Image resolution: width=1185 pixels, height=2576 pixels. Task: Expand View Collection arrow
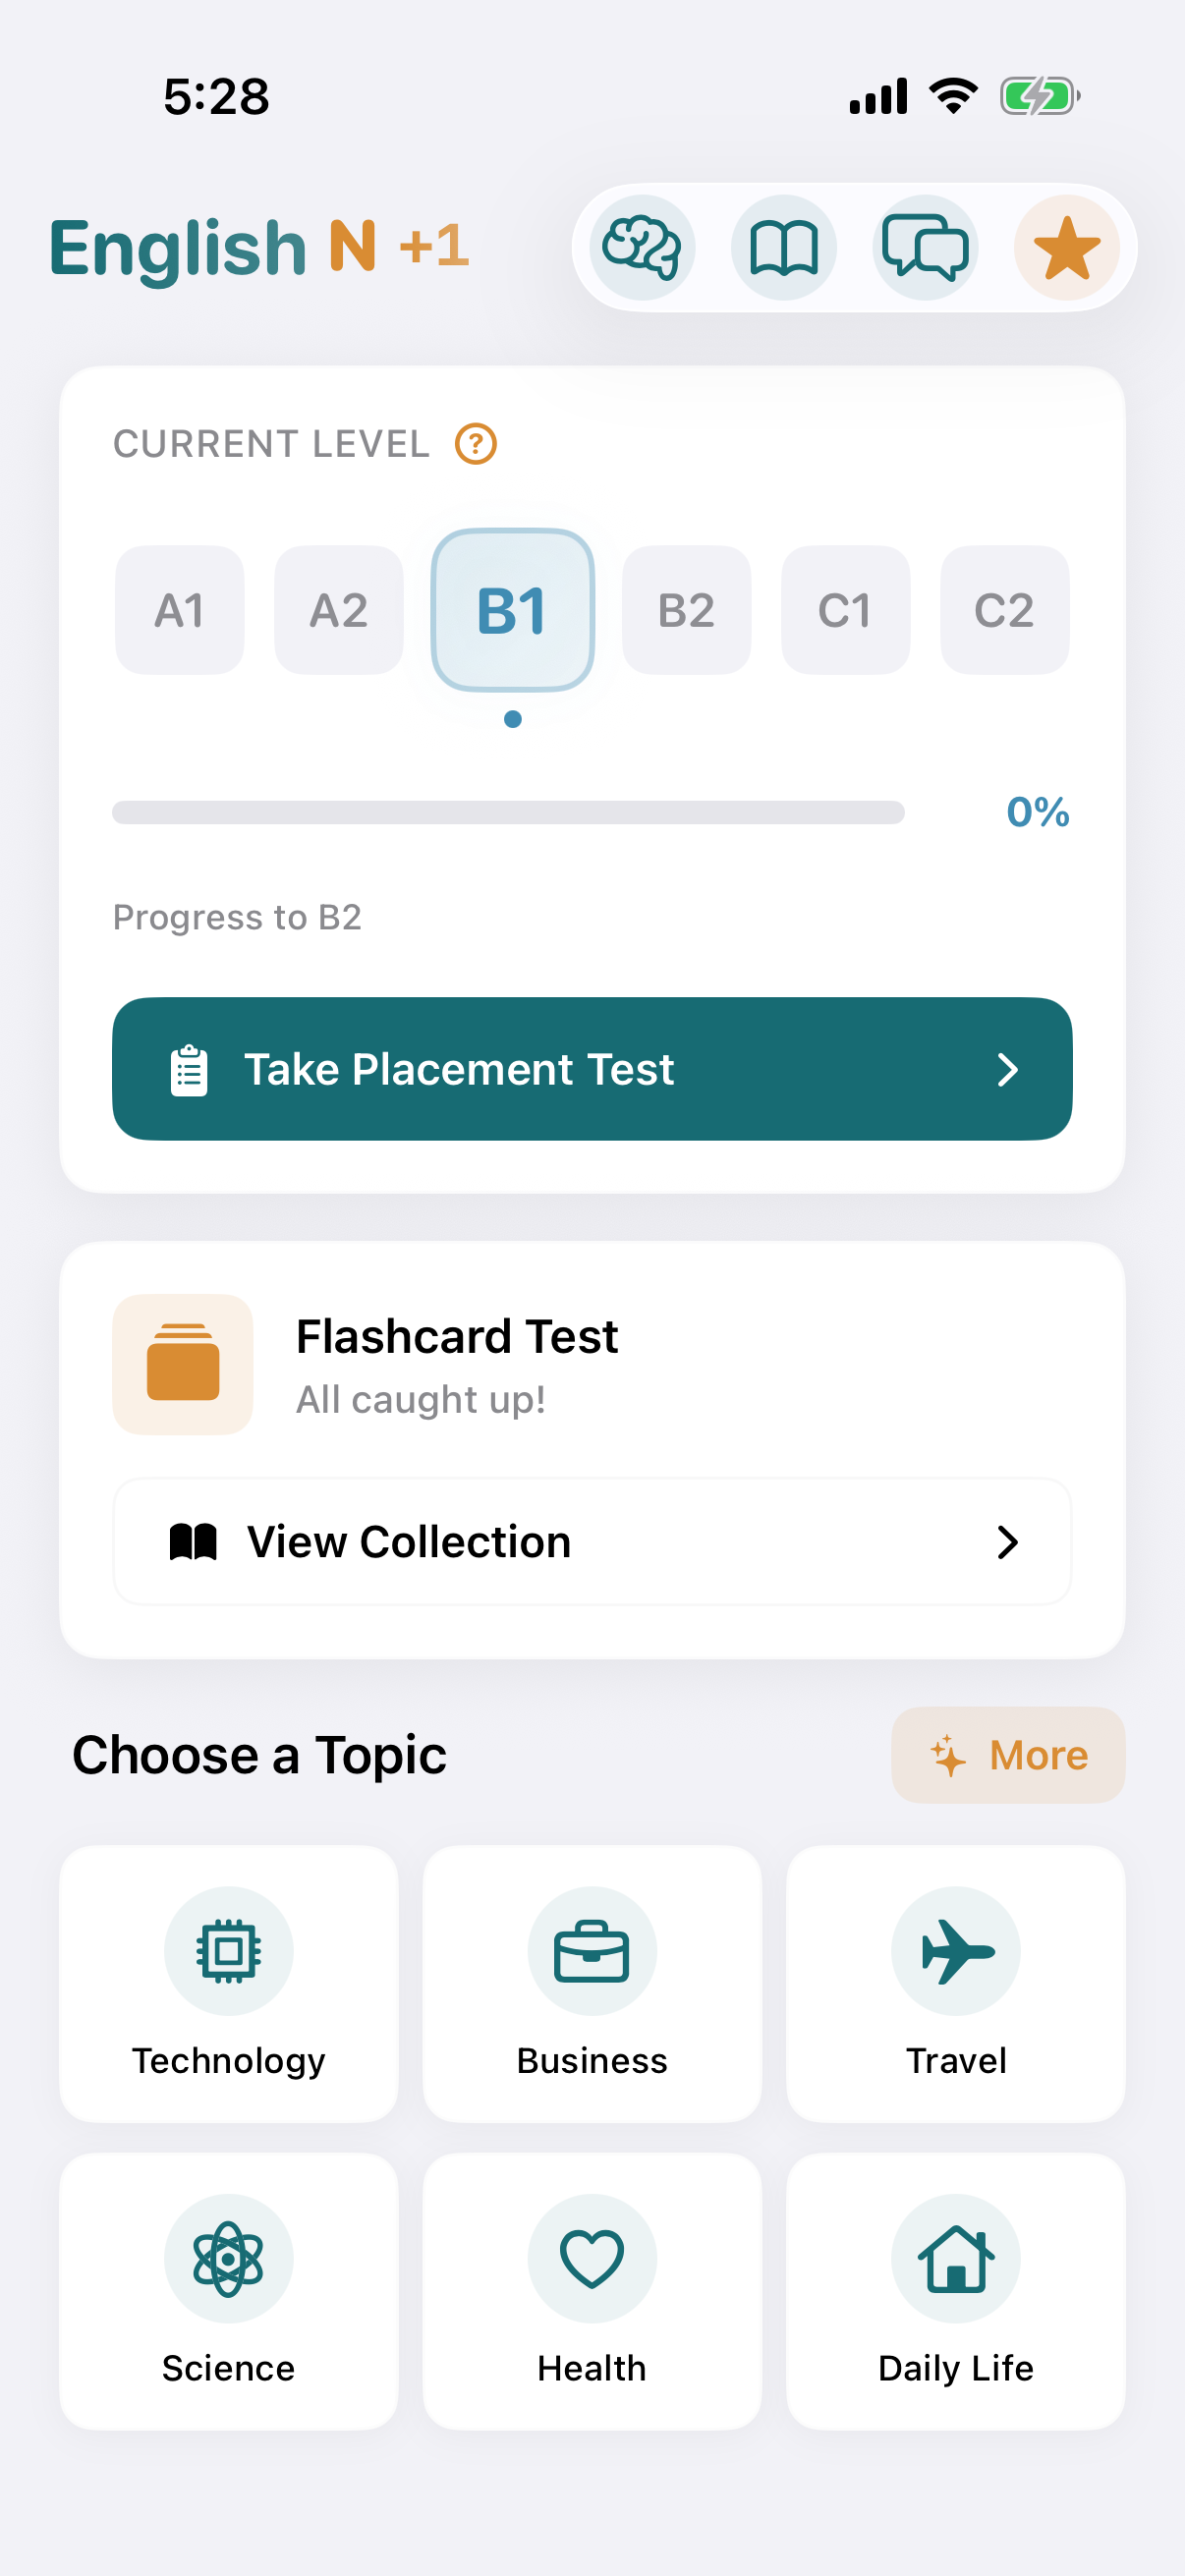pyautogui.click(x=1007, y=1542)
